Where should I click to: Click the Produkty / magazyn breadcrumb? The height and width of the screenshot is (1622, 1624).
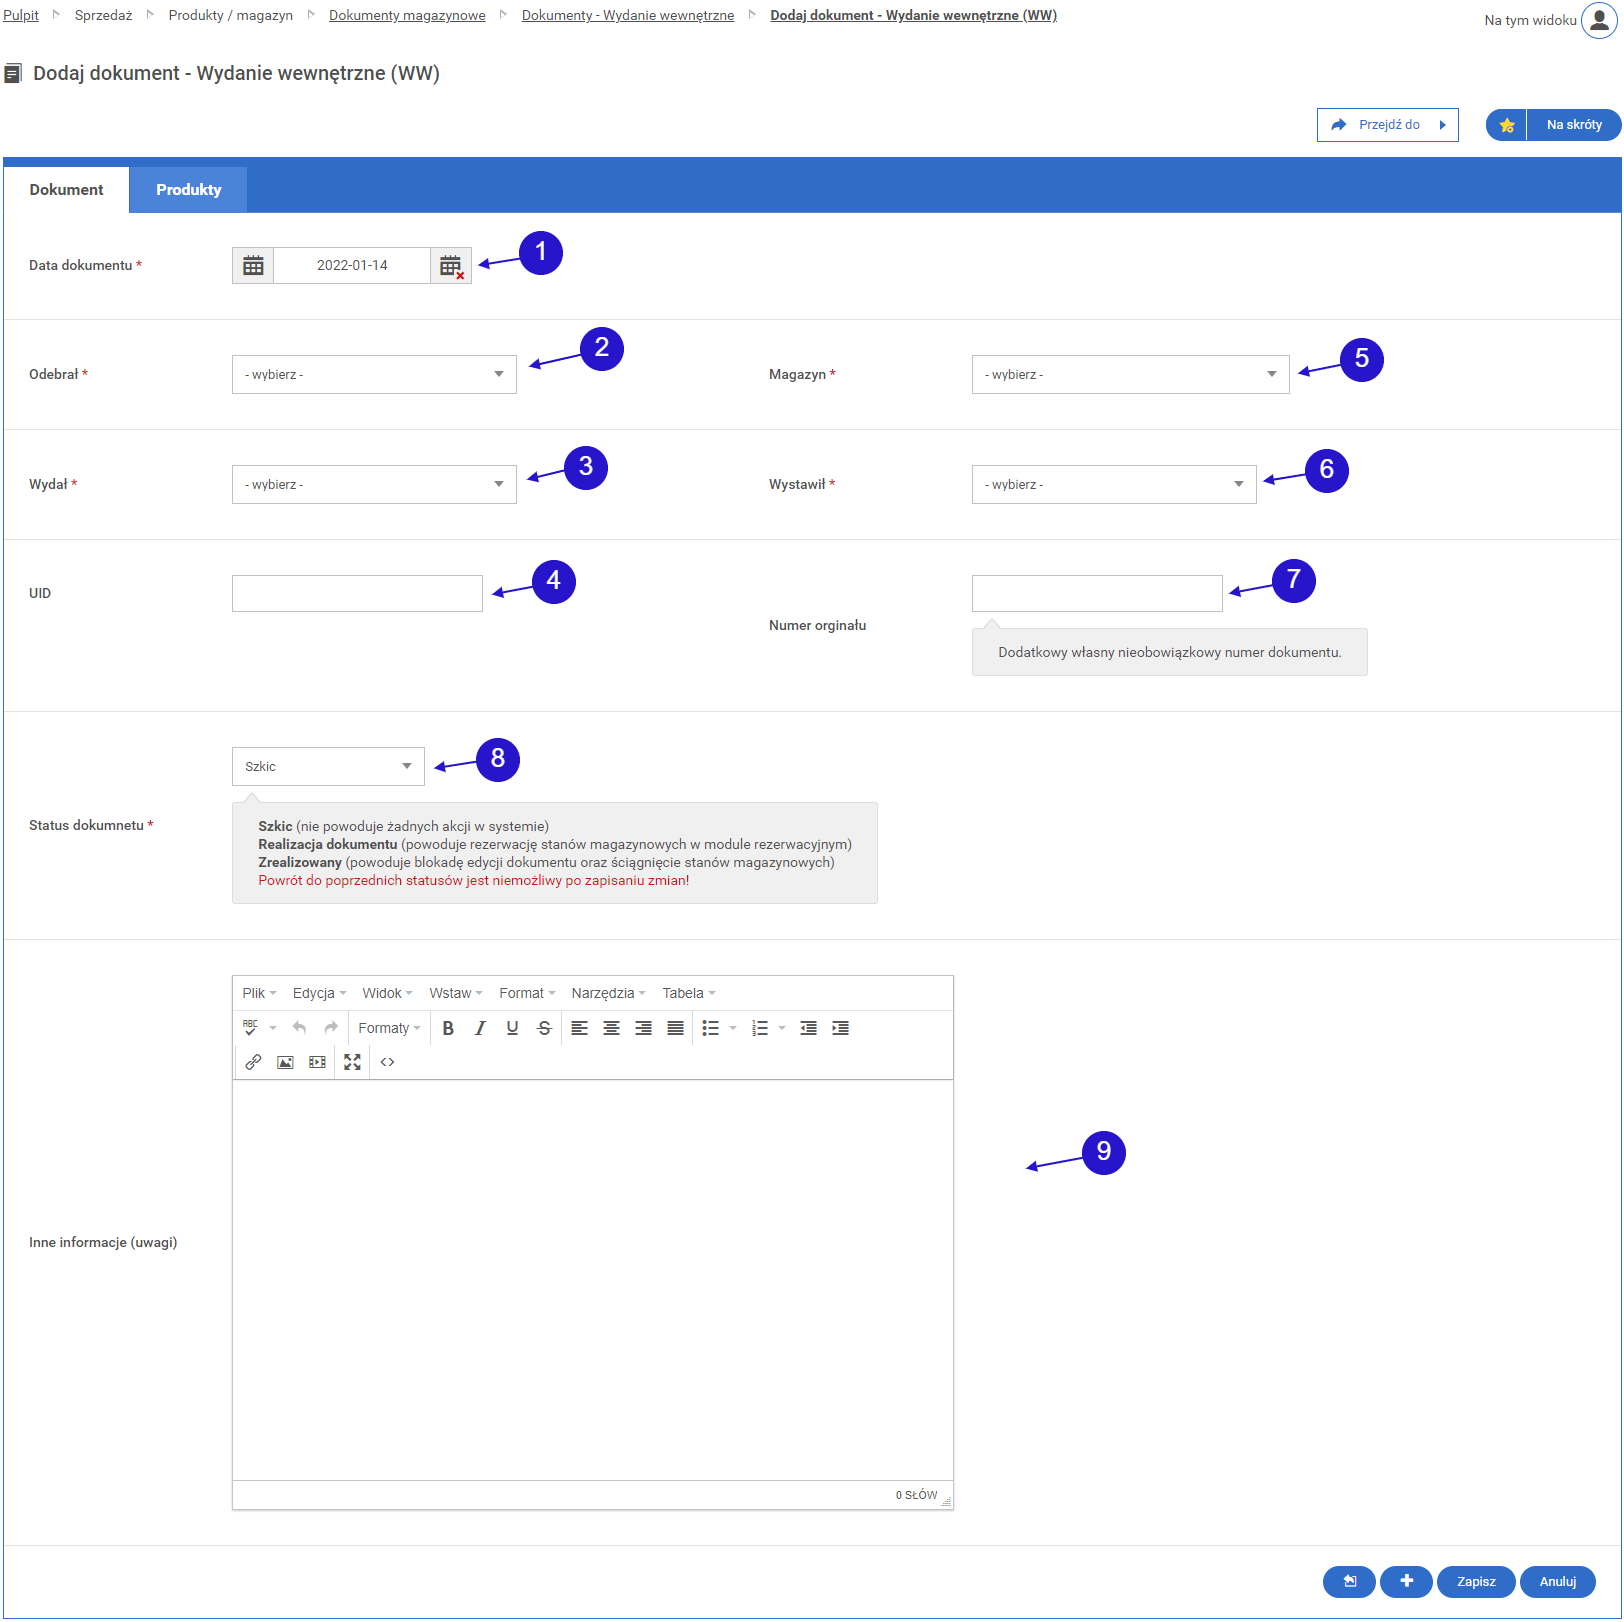point(231,15)
